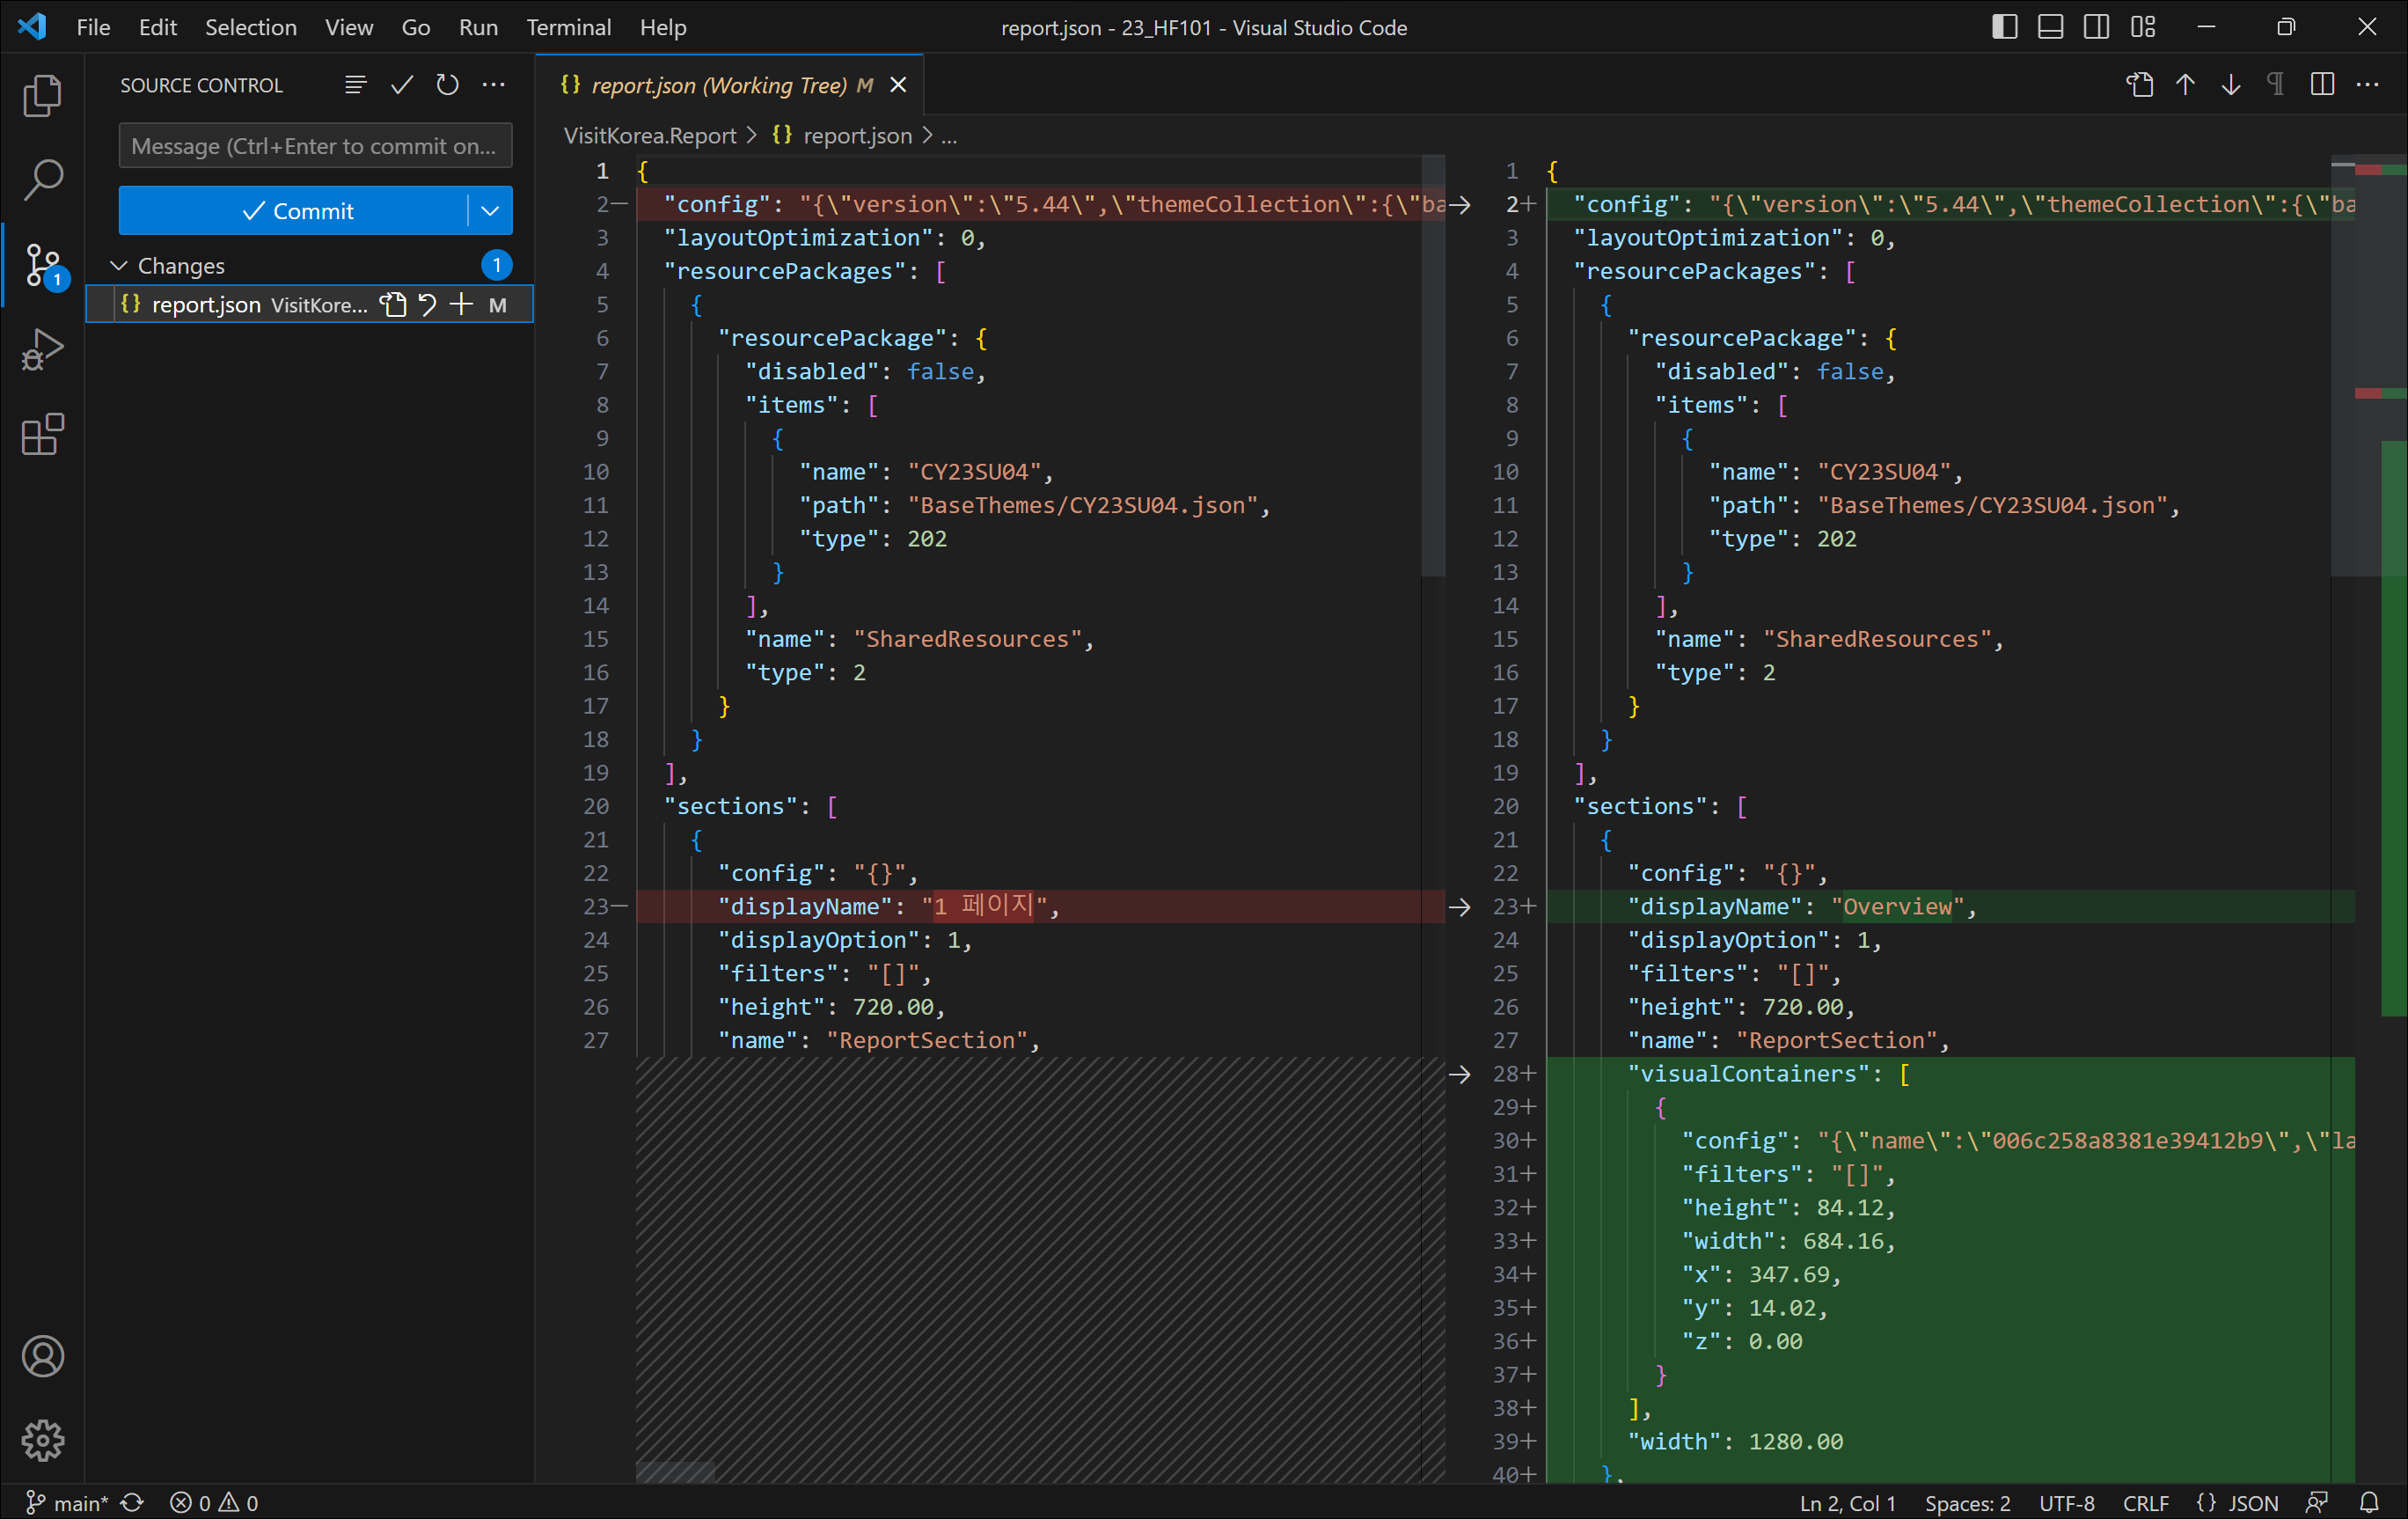Stage changes for report.json with plus icon
This screenshot has width=2408, height=1519.
coord(461,305)
